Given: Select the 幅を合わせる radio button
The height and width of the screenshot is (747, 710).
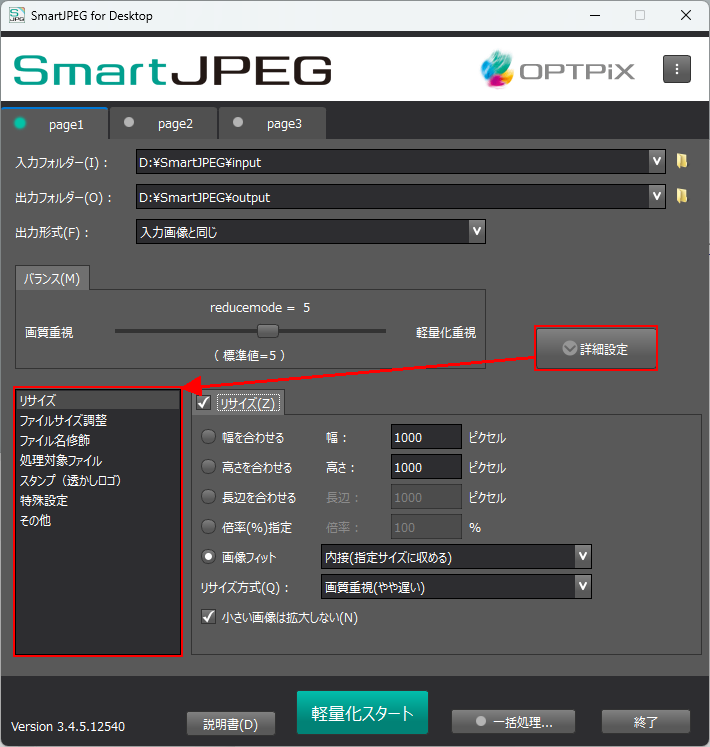Looking at the screenshot, I should [x=209, y=437].
